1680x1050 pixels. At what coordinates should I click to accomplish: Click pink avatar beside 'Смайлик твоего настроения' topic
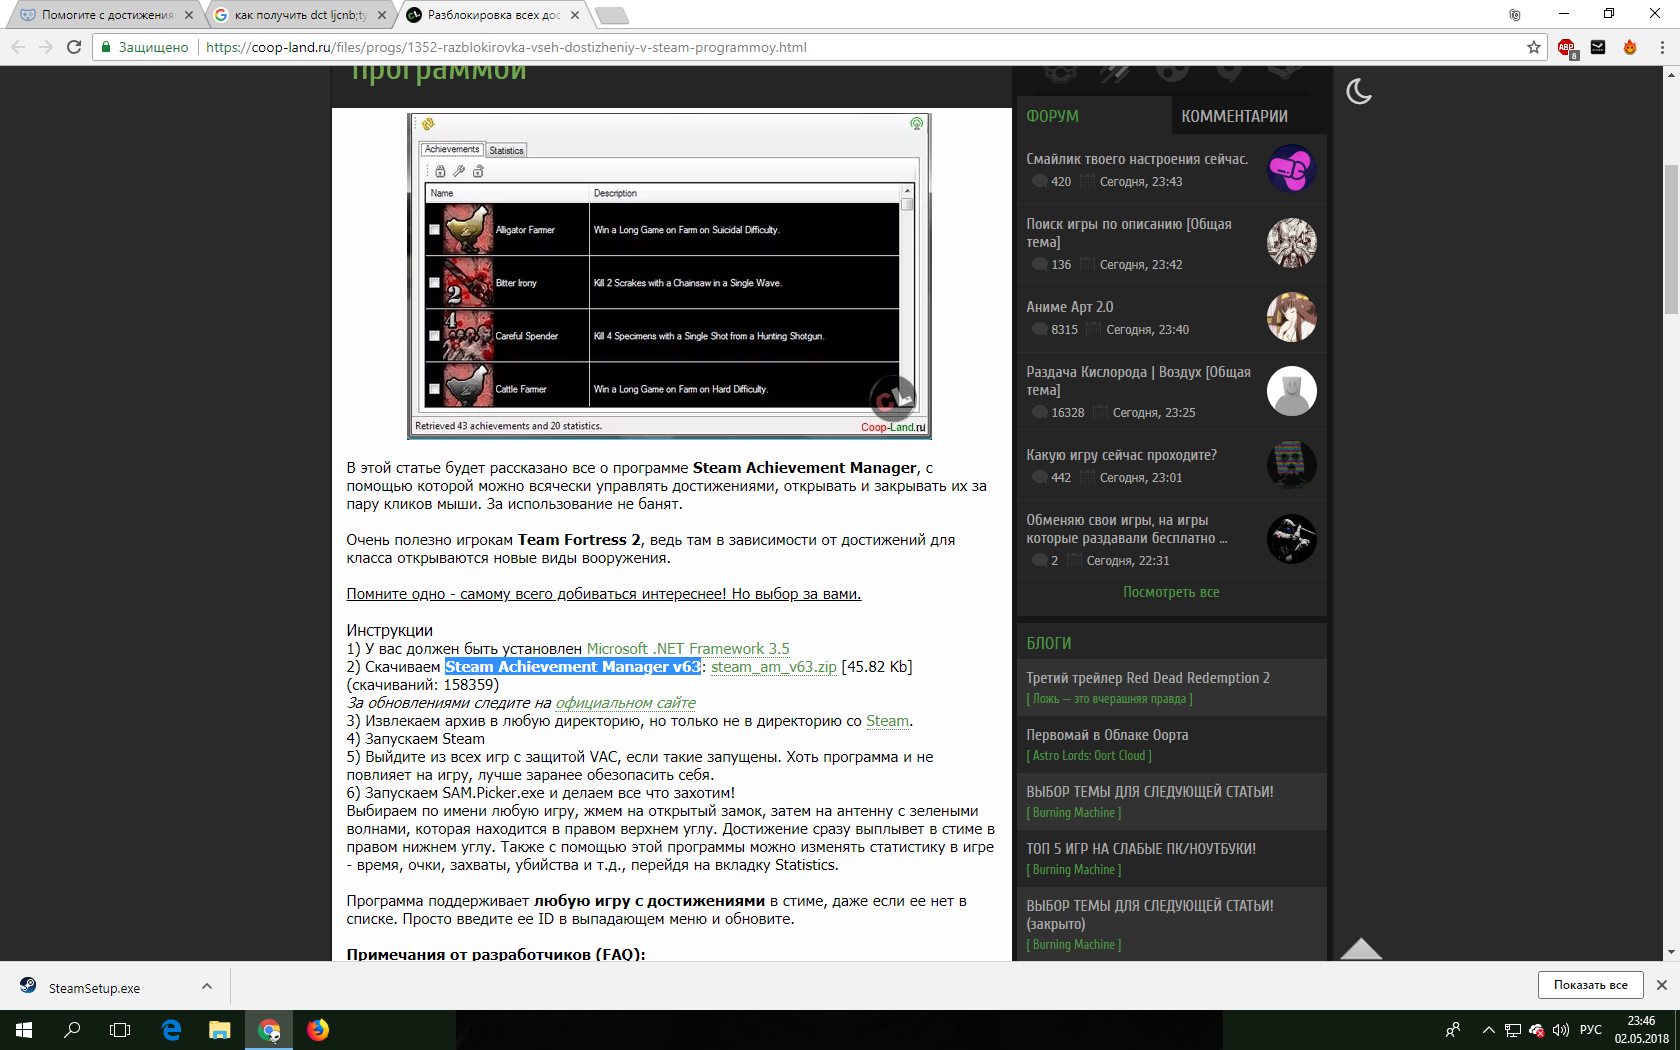click(x=1291, y=169)
